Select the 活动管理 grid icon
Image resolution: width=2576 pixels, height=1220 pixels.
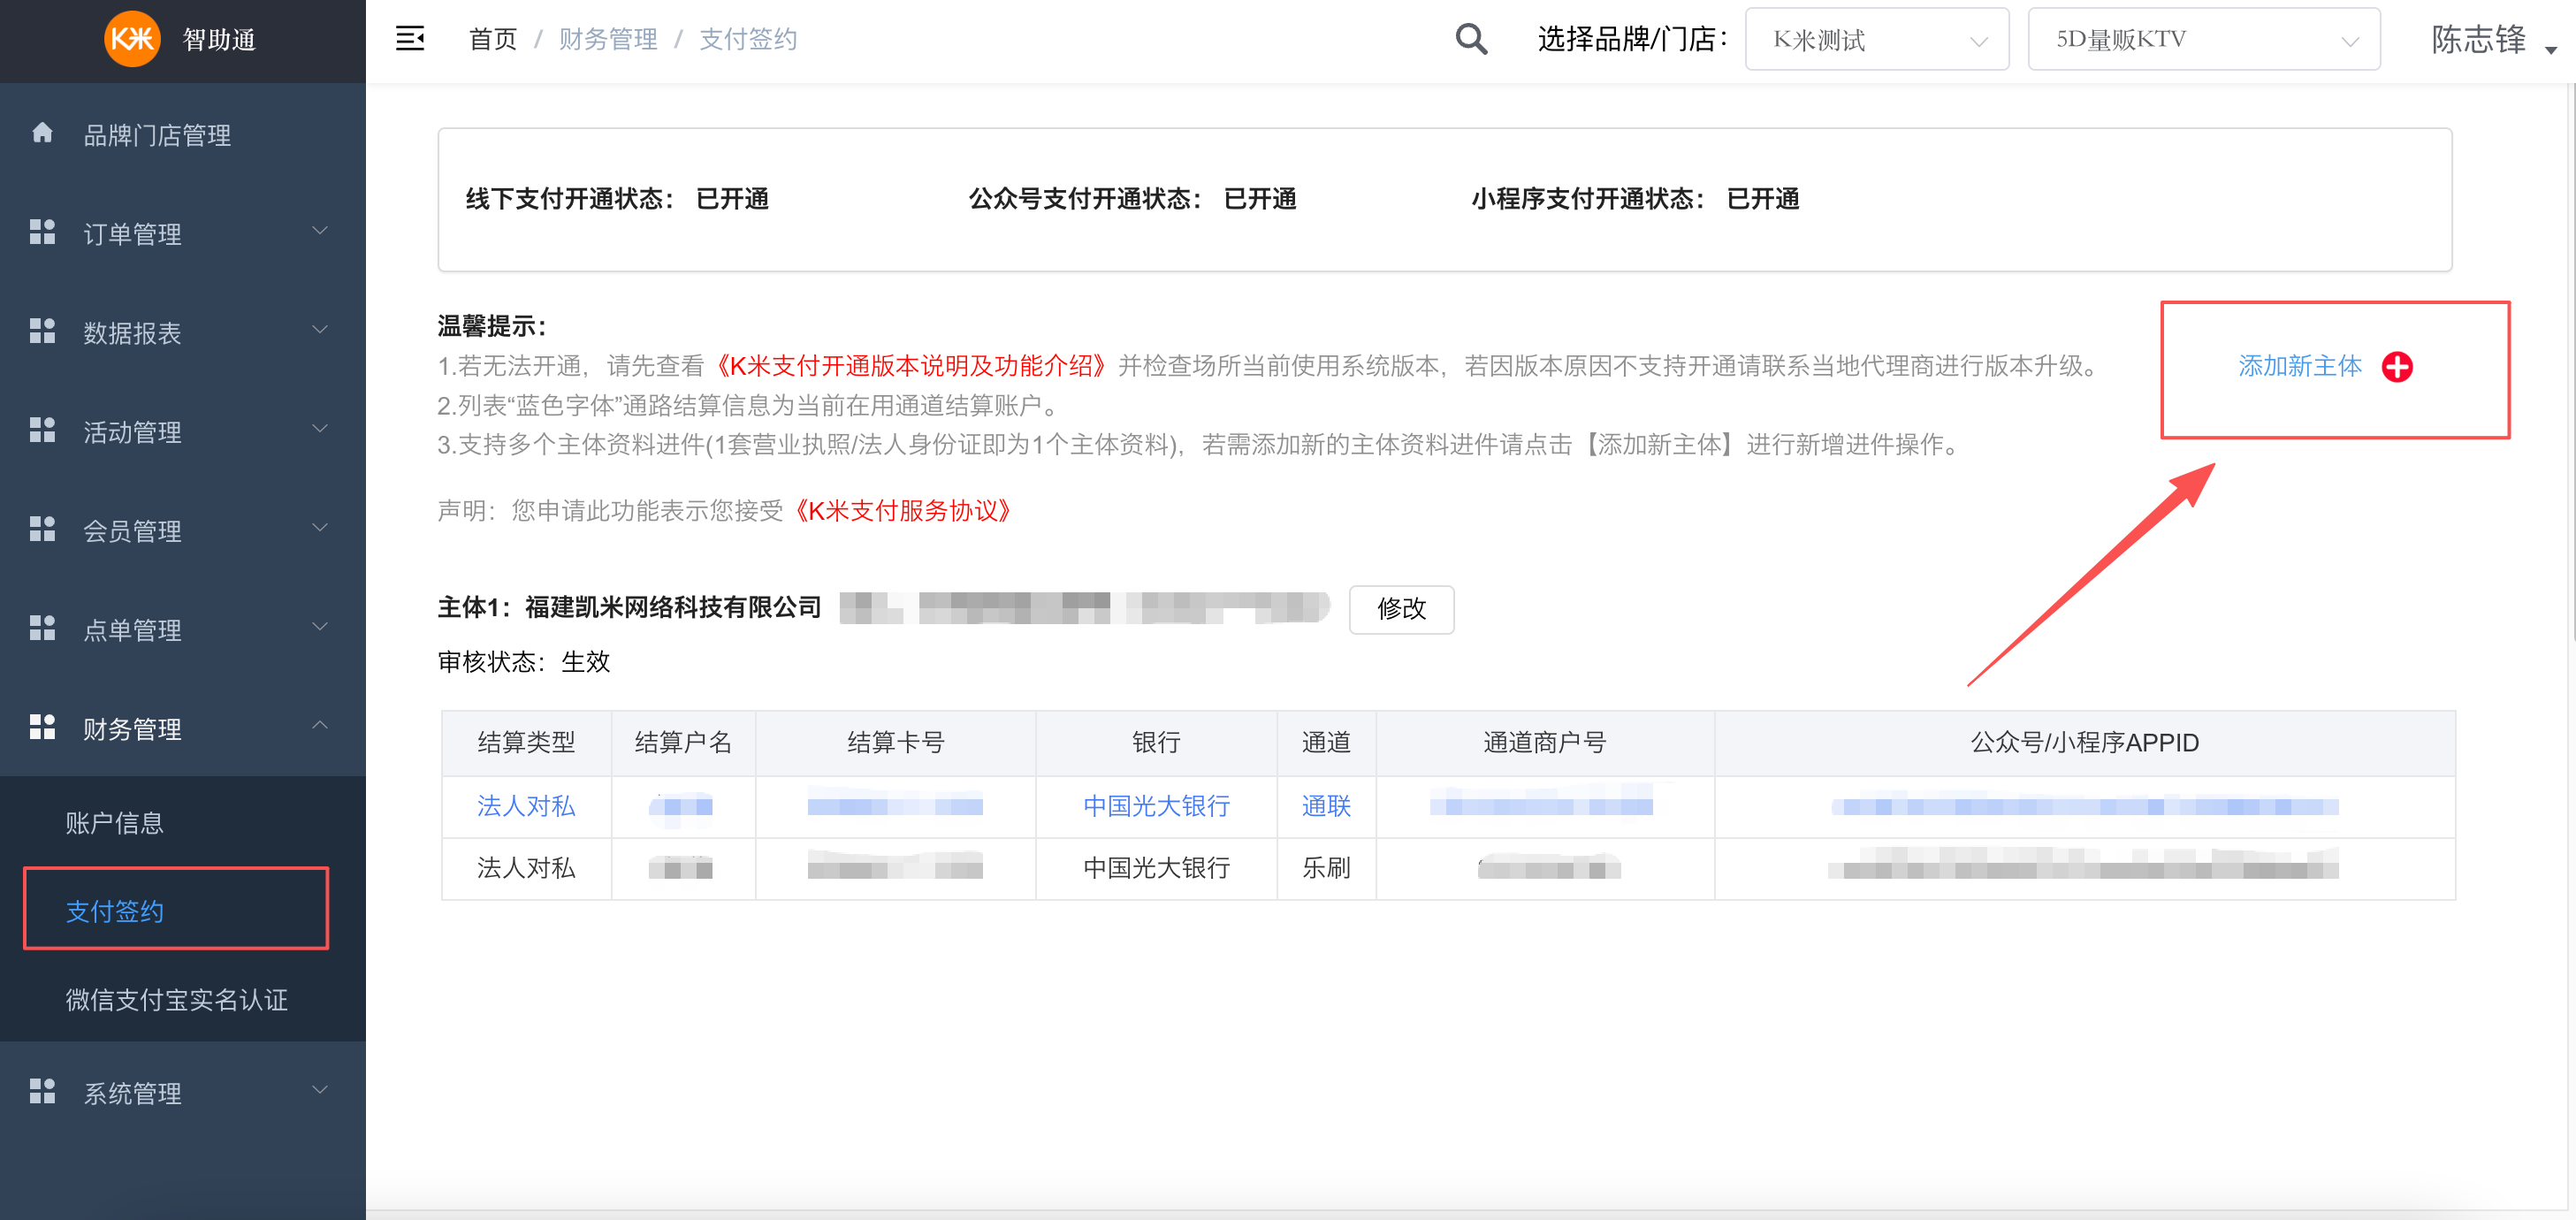tap(42, 430)
